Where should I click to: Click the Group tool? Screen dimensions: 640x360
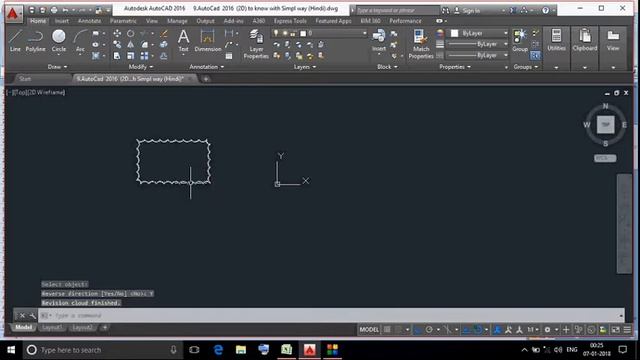520,40
